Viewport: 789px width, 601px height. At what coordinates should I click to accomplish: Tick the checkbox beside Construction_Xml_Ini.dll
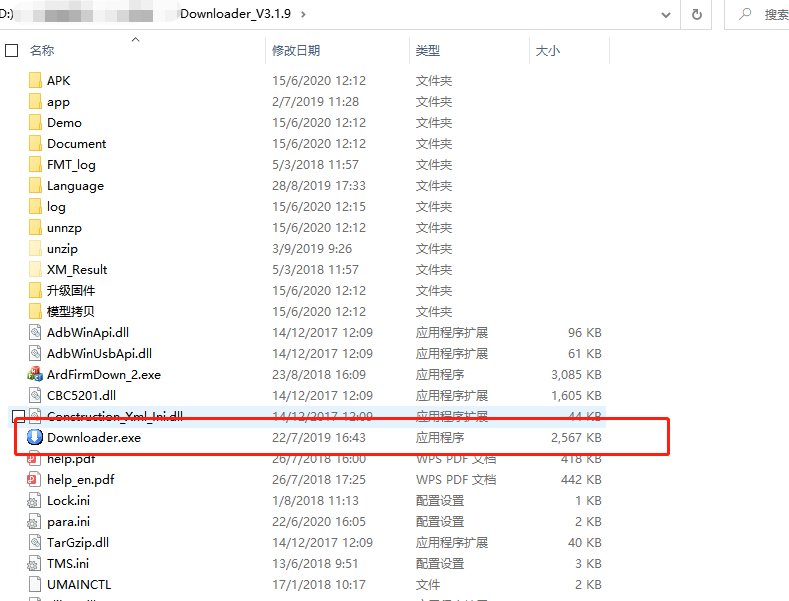tap(17, 416)
